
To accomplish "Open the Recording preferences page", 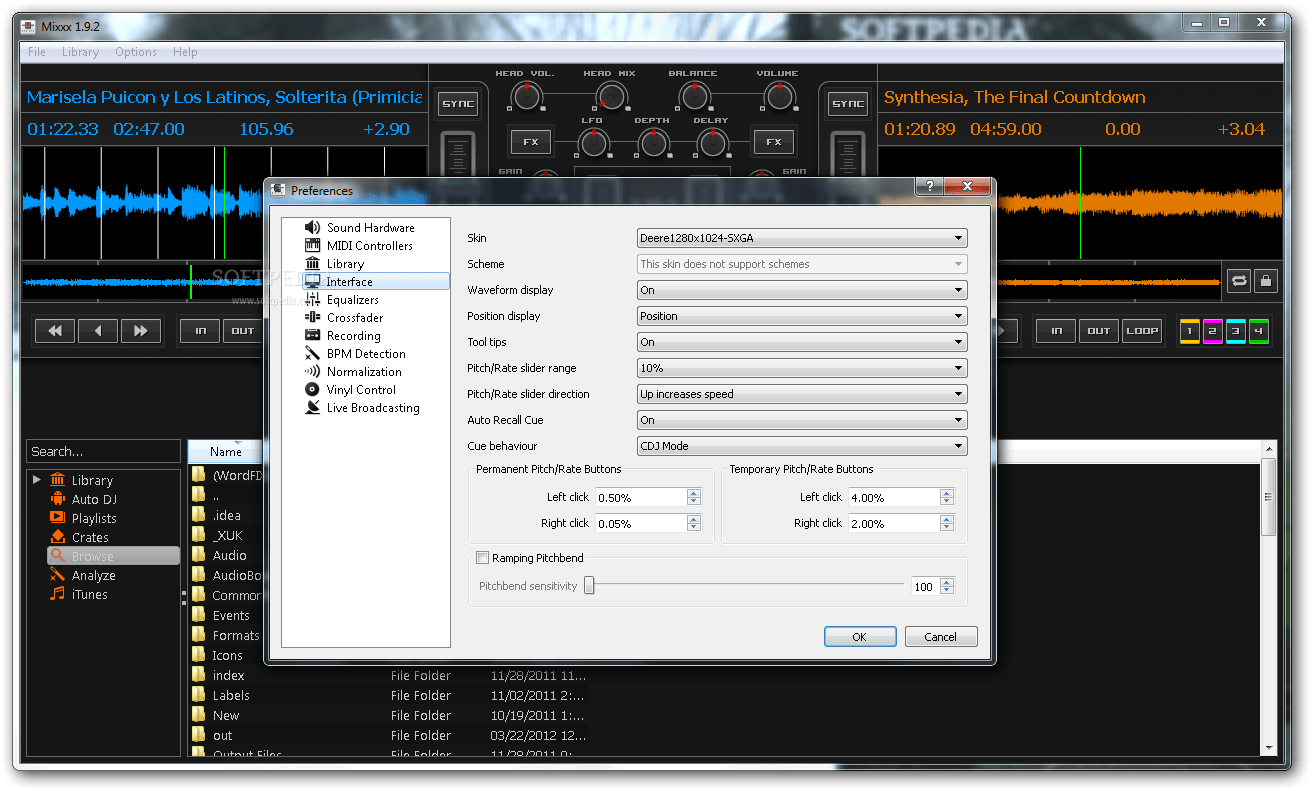I will pyautogui.click(x=342, y=336).
